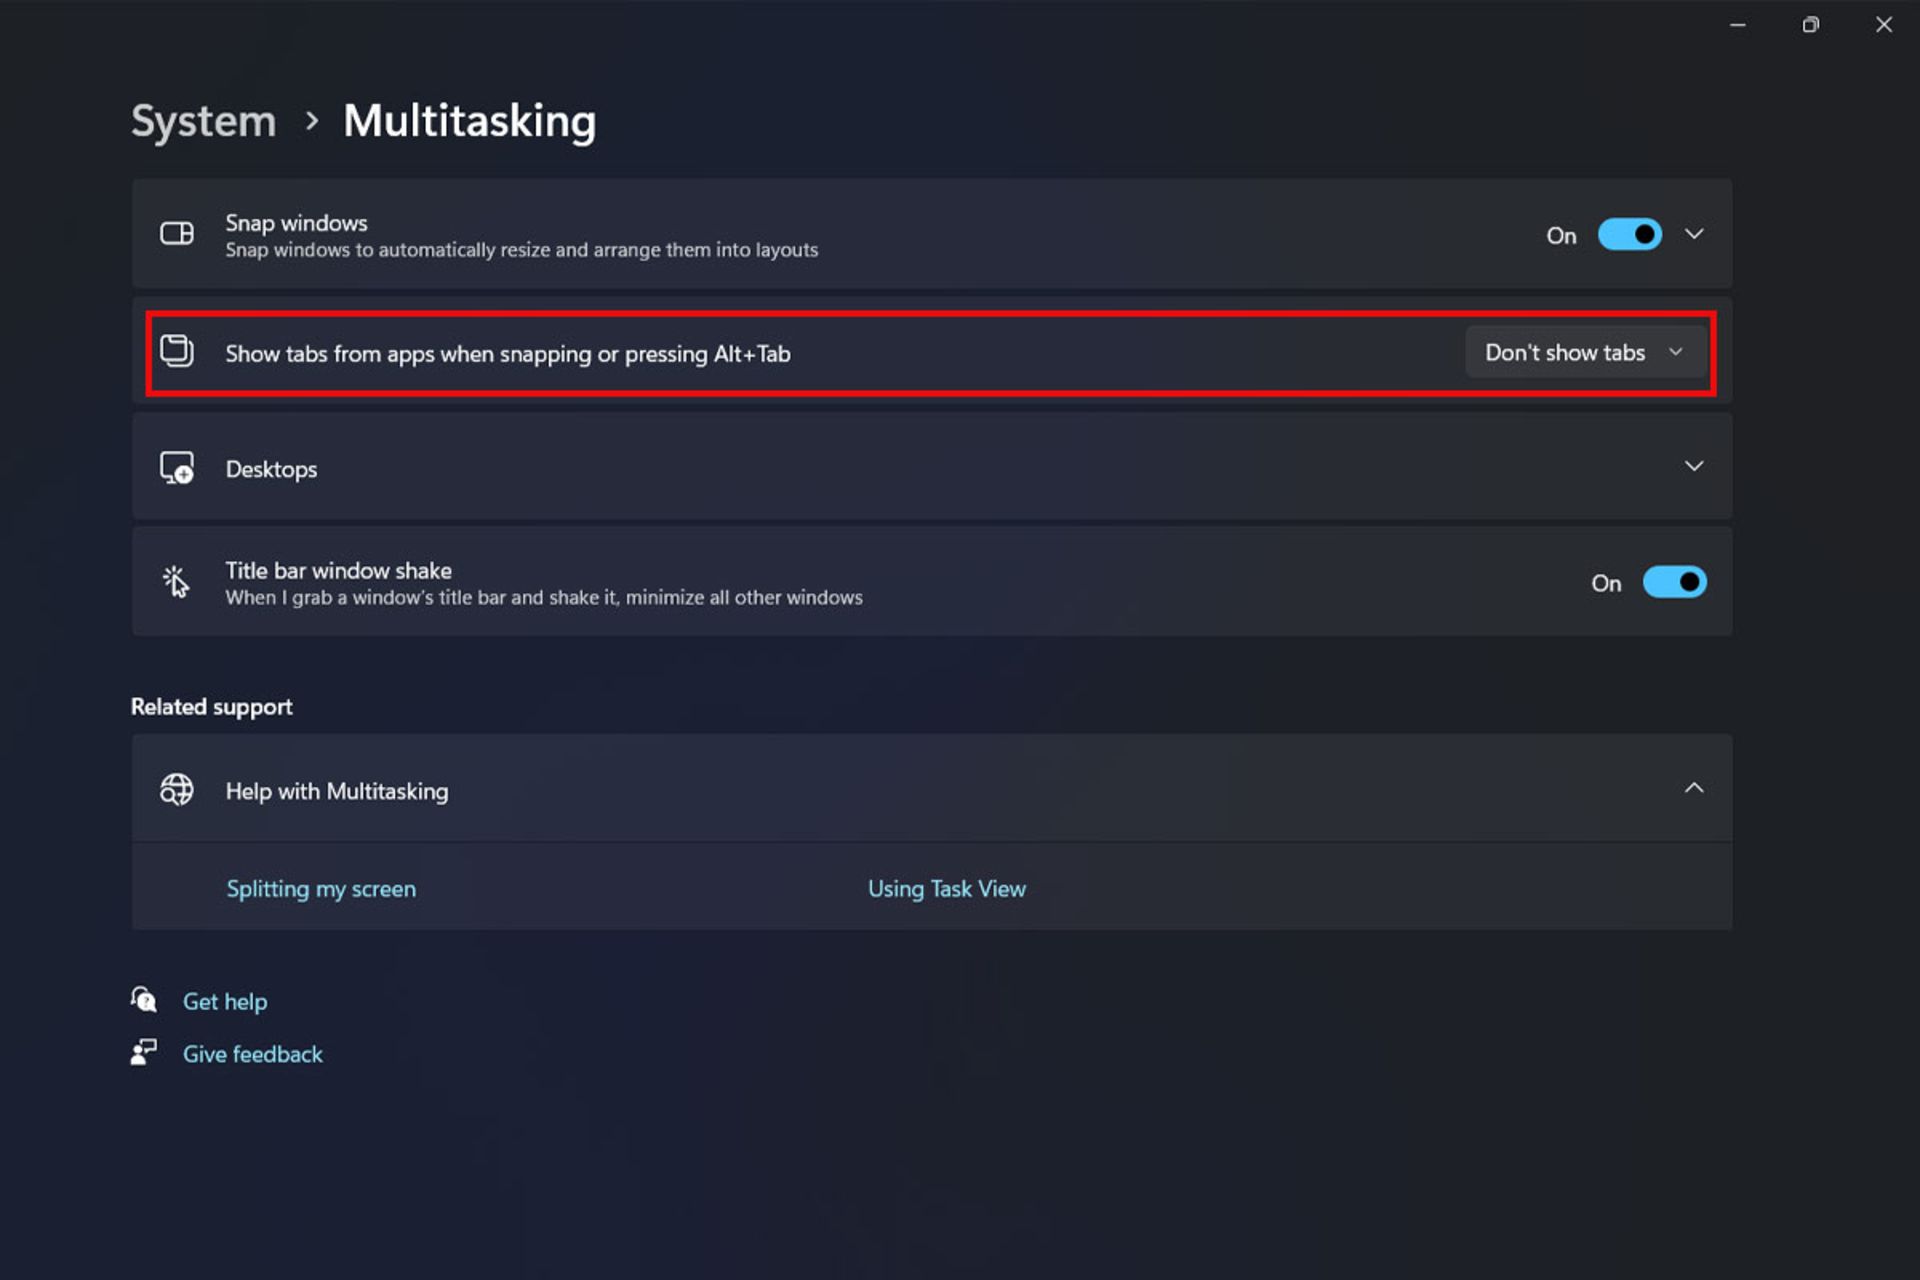Expand the Snap windows options chevron

click(x=1694, y=234)
